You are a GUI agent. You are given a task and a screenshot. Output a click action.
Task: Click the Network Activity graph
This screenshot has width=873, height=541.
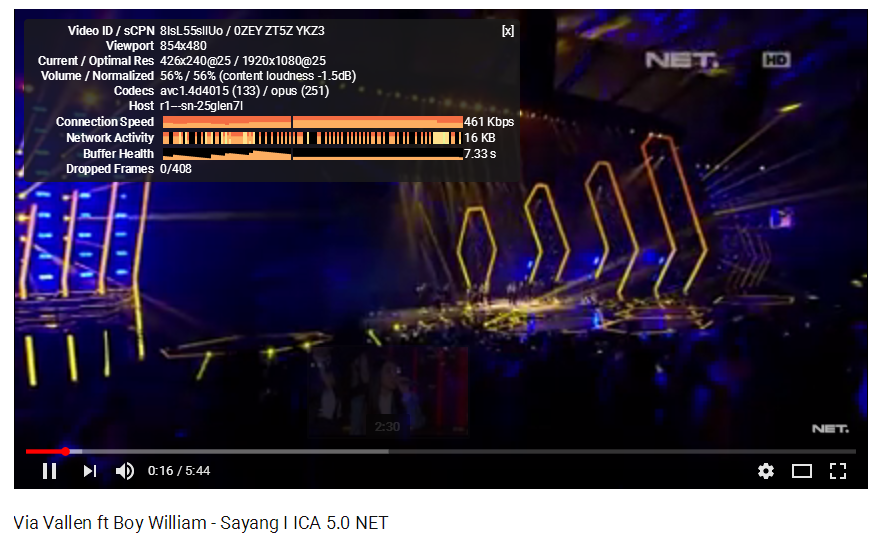pos(312,137)
